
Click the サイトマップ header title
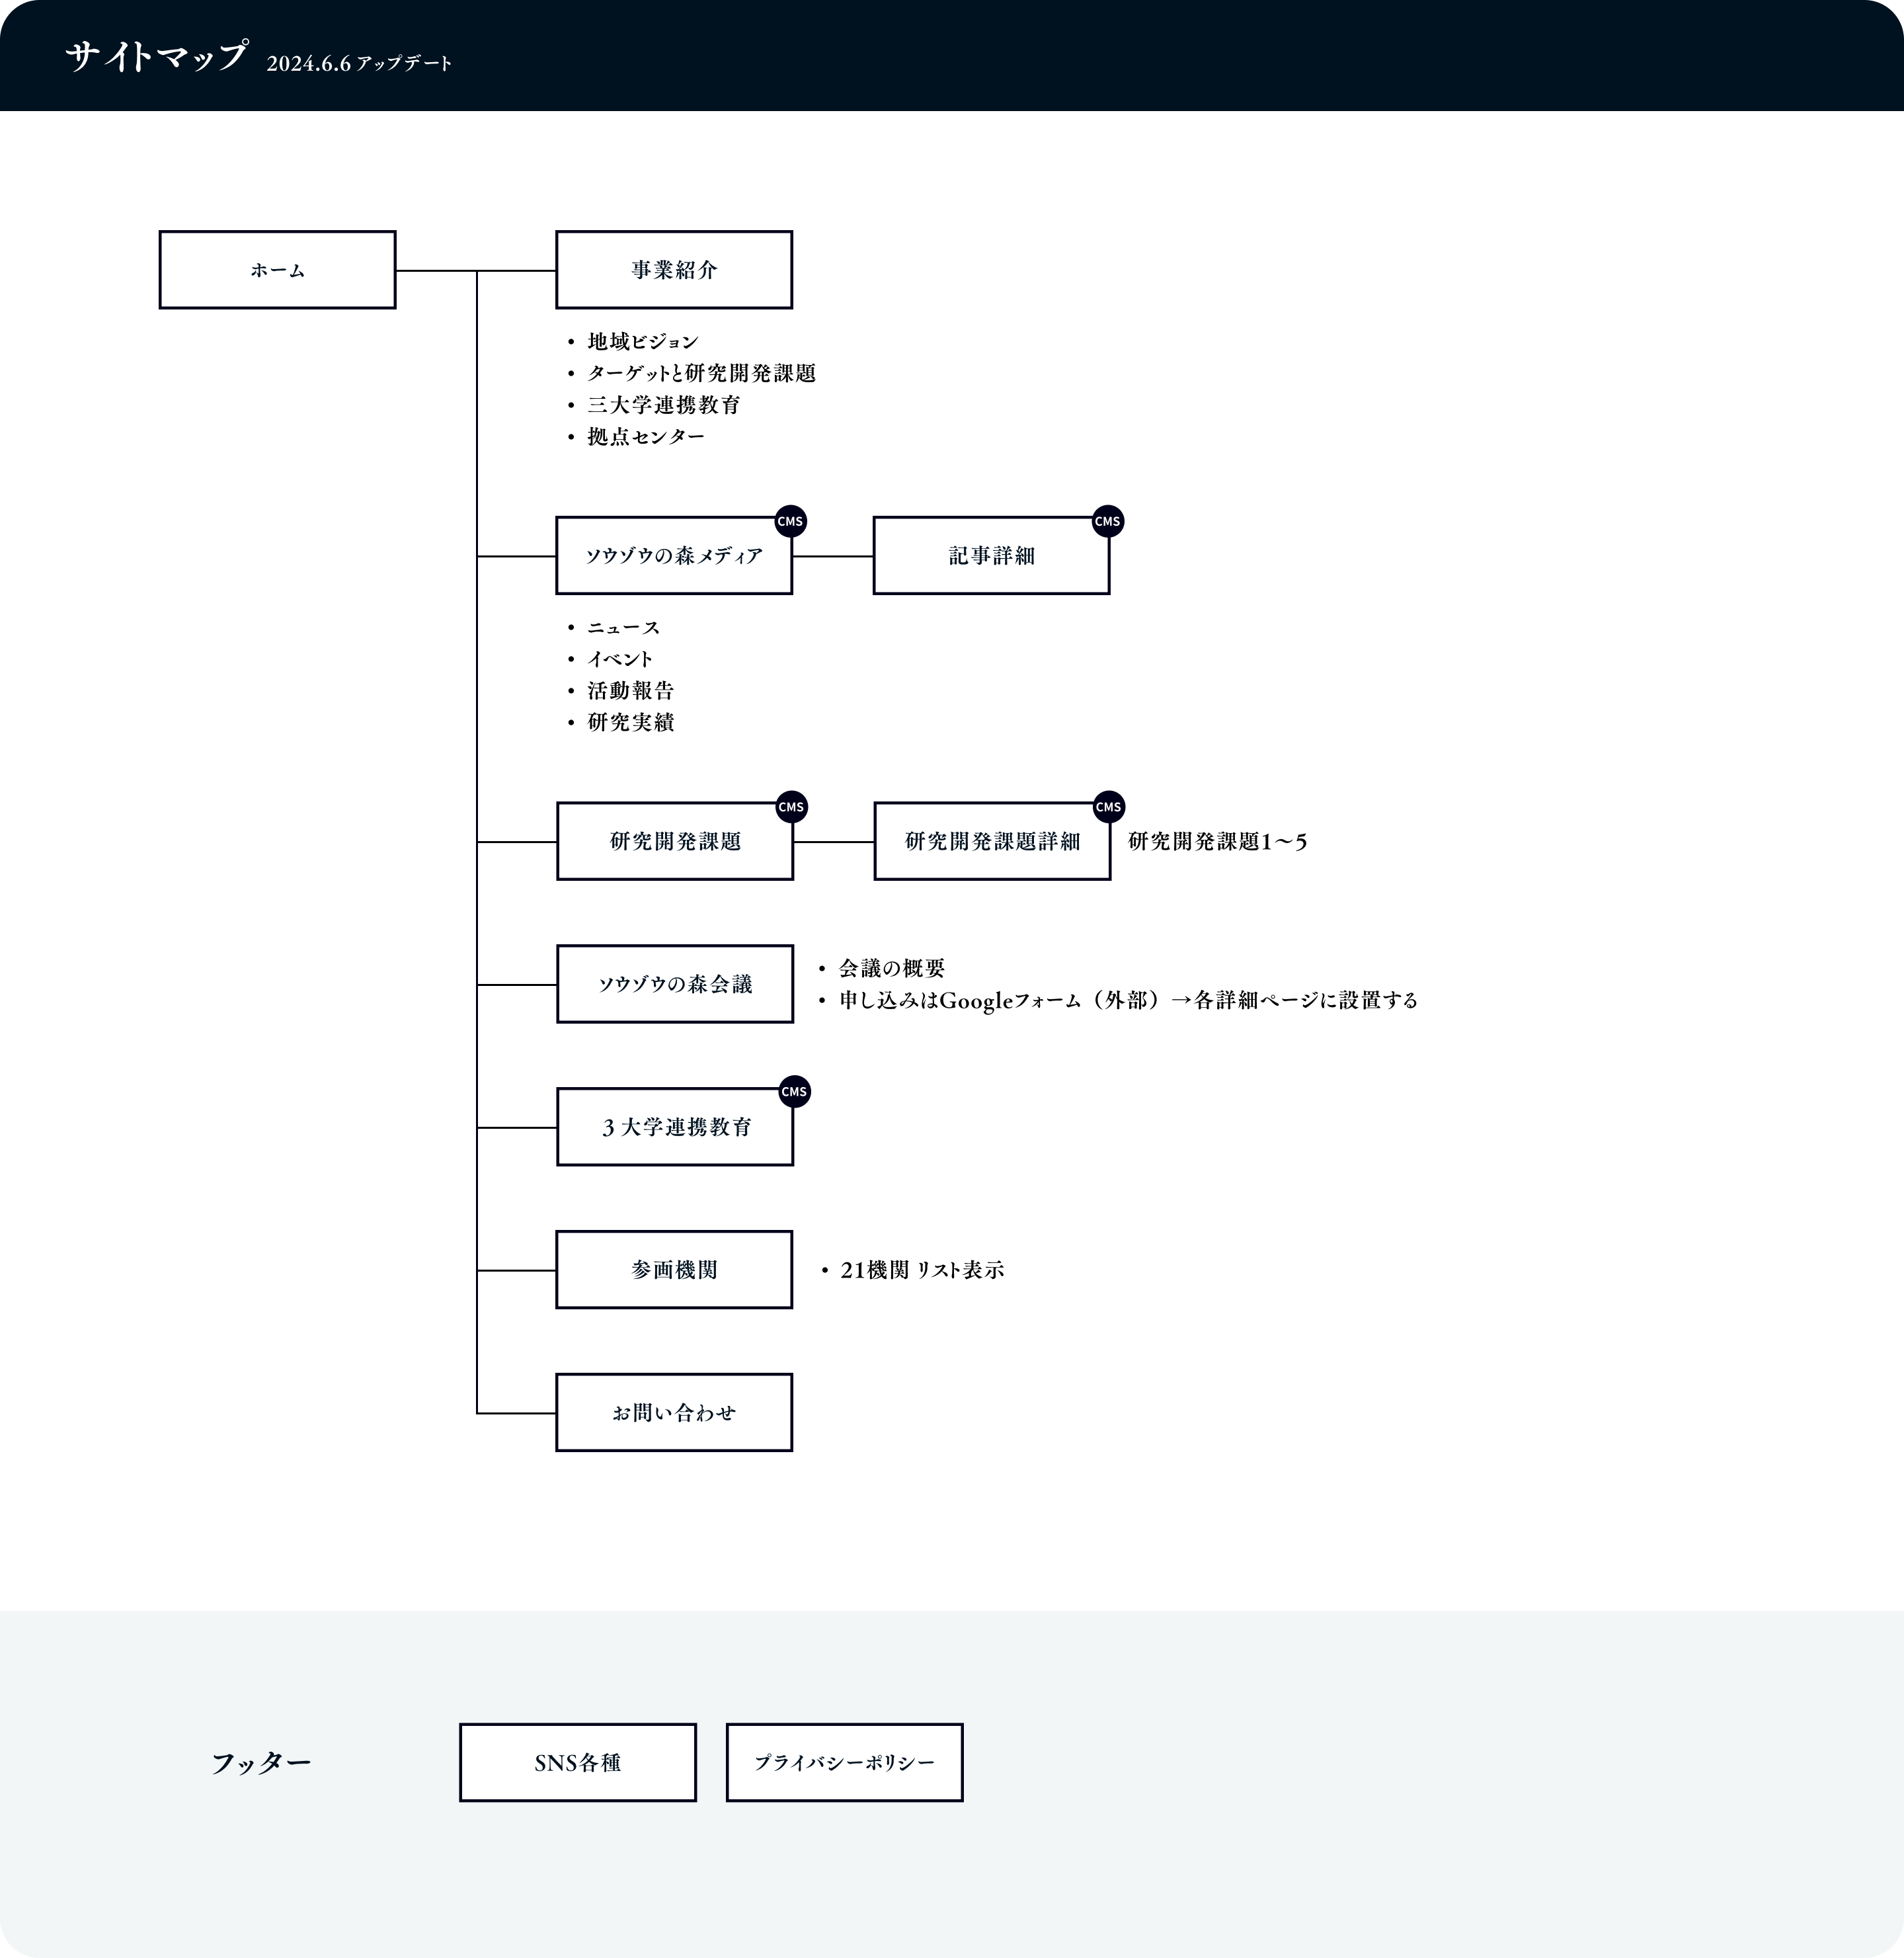tap(157, 56)
